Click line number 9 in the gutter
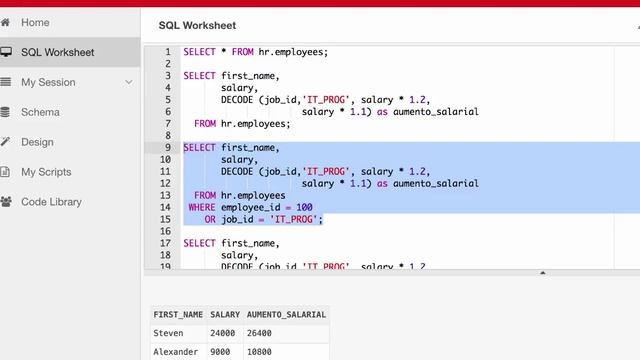Viewport: 640px width, 360px height. (x=168, y=147)
